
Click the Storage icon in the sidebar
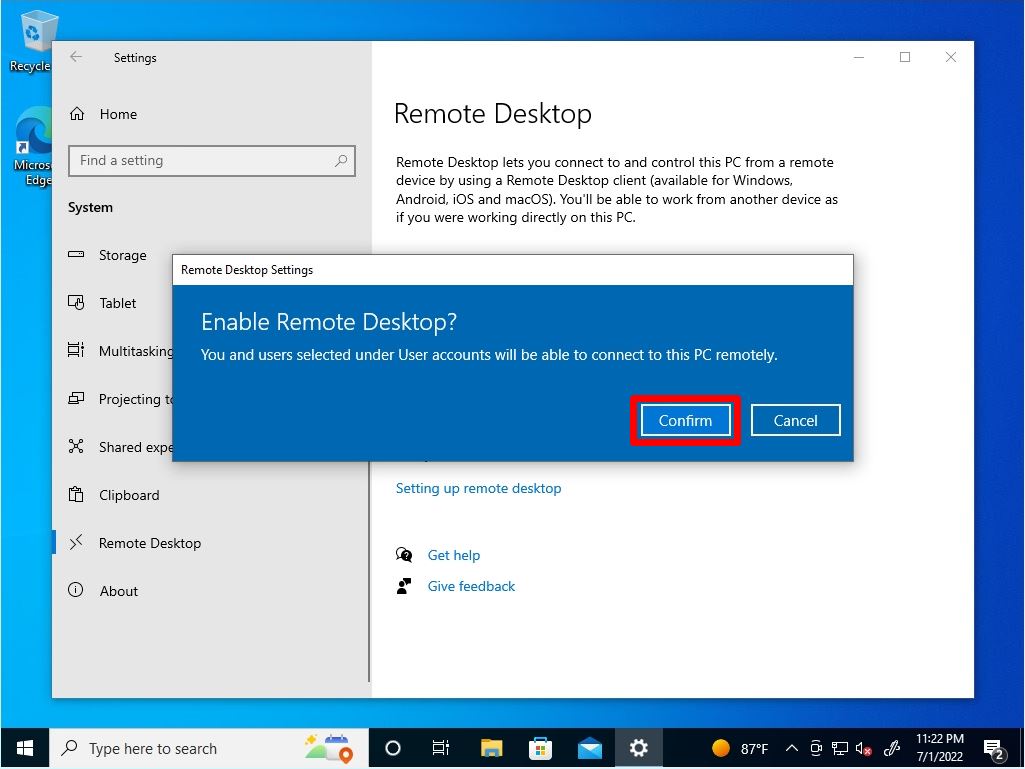click(78, 255)
